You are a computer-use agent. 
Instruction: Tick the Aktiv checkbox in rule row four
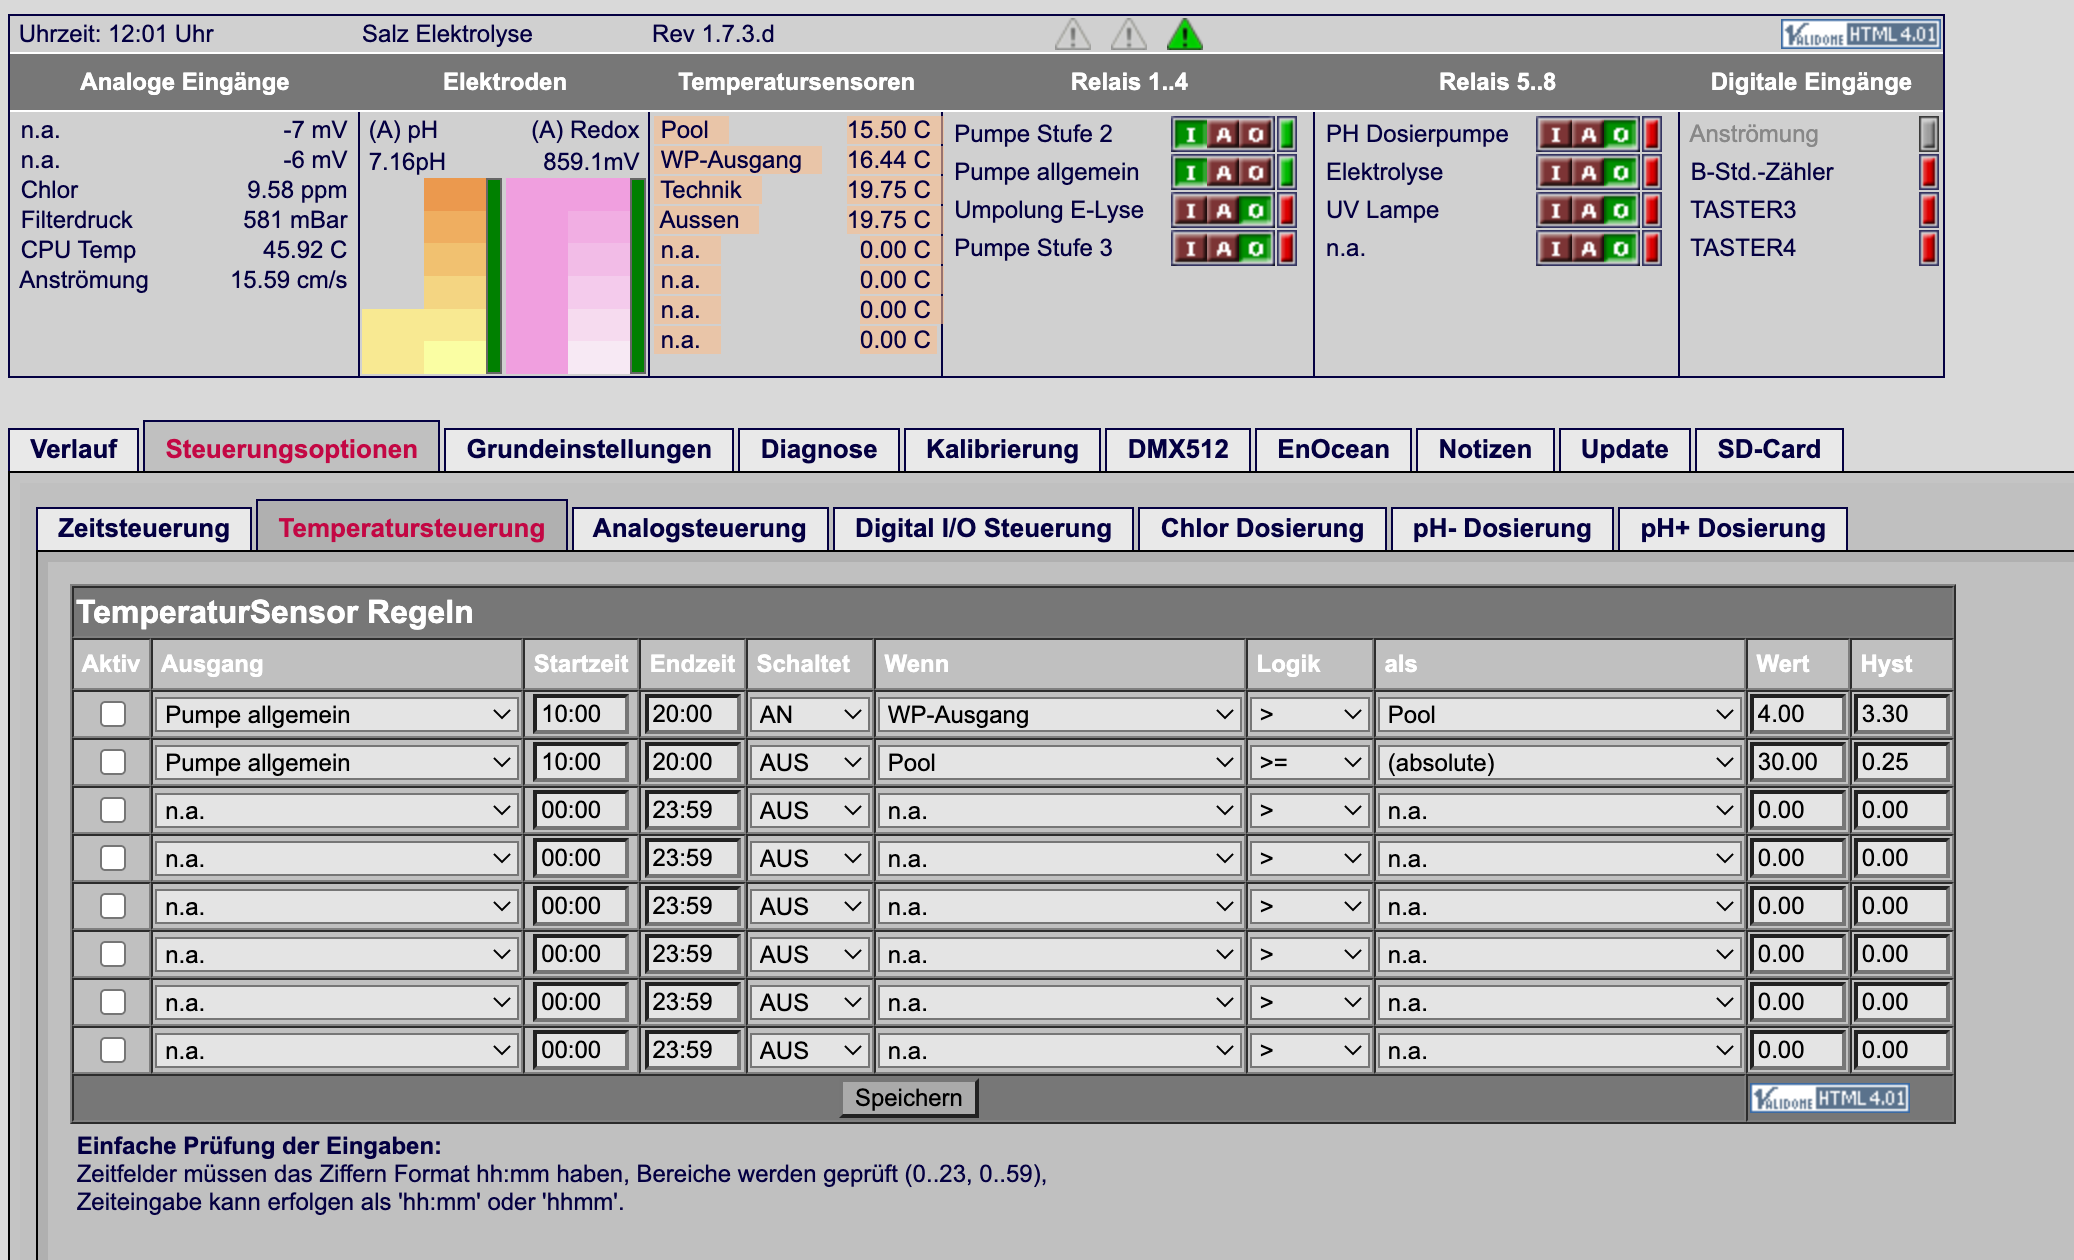point(113,858)
